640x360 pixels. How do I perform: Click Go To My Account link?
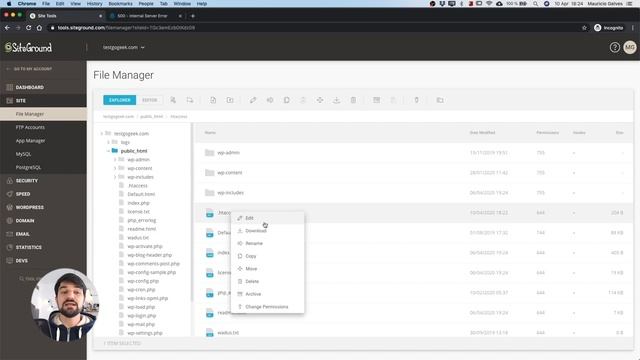tap(29, 69)
